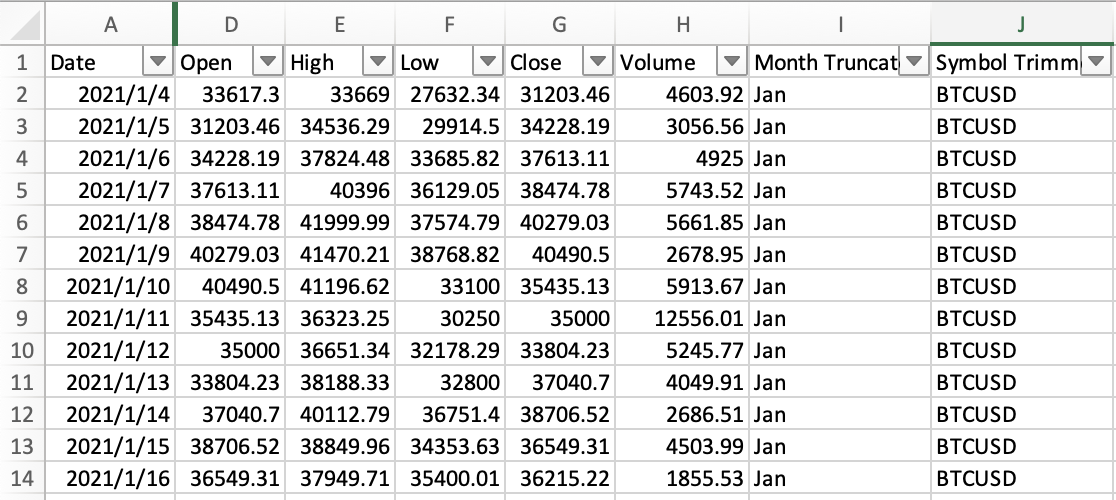Expand the High column filter arrow
Image resolution: width=1116 pixels, height=500 pixels.
[x=377, y=62]
